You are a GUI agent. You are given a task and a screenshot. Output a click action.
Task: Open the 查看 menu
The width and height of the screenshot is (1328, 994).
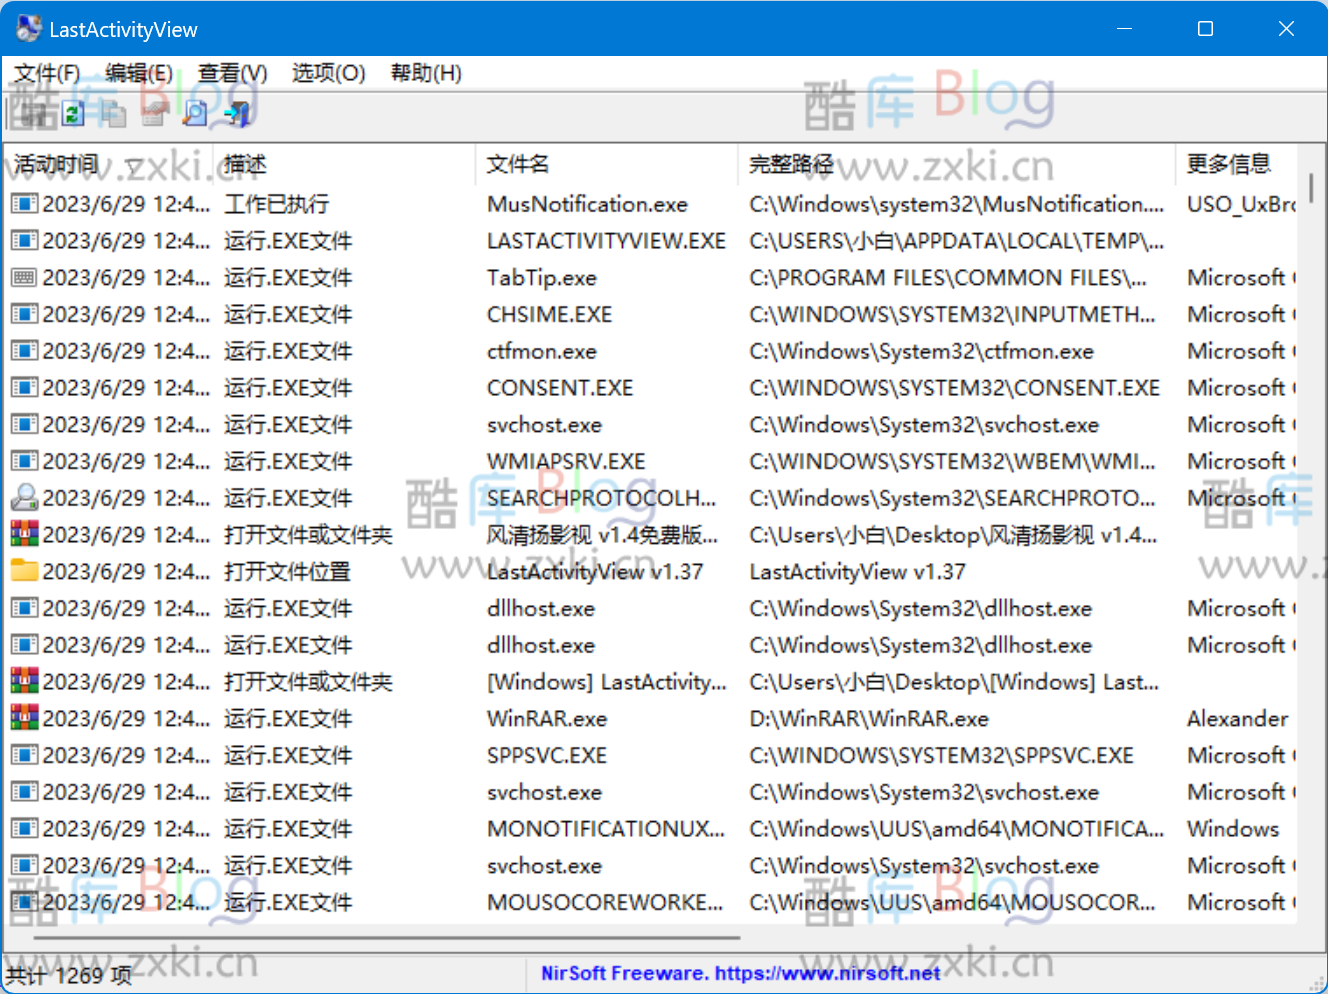tap(231, 72)
